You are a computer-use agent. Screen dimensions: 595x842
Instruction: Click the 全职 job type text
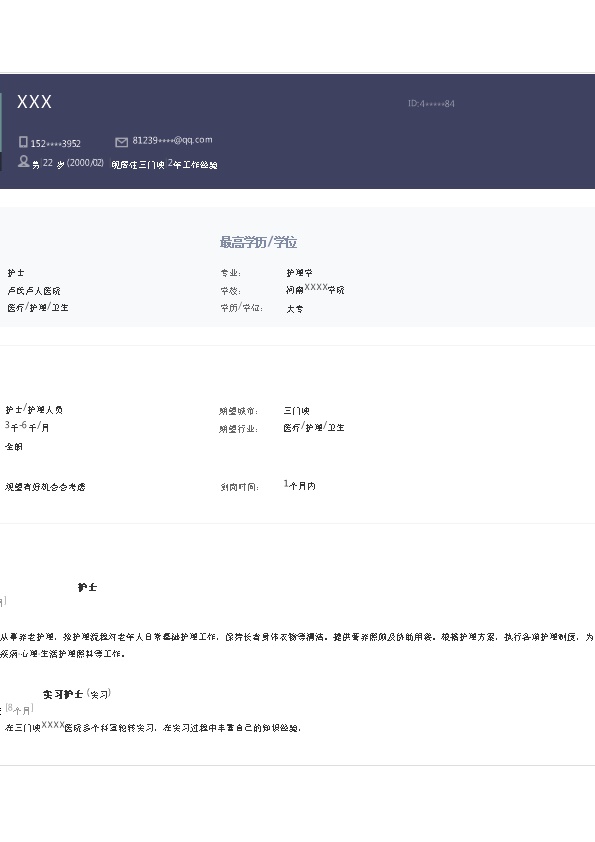tap(14, 446)
